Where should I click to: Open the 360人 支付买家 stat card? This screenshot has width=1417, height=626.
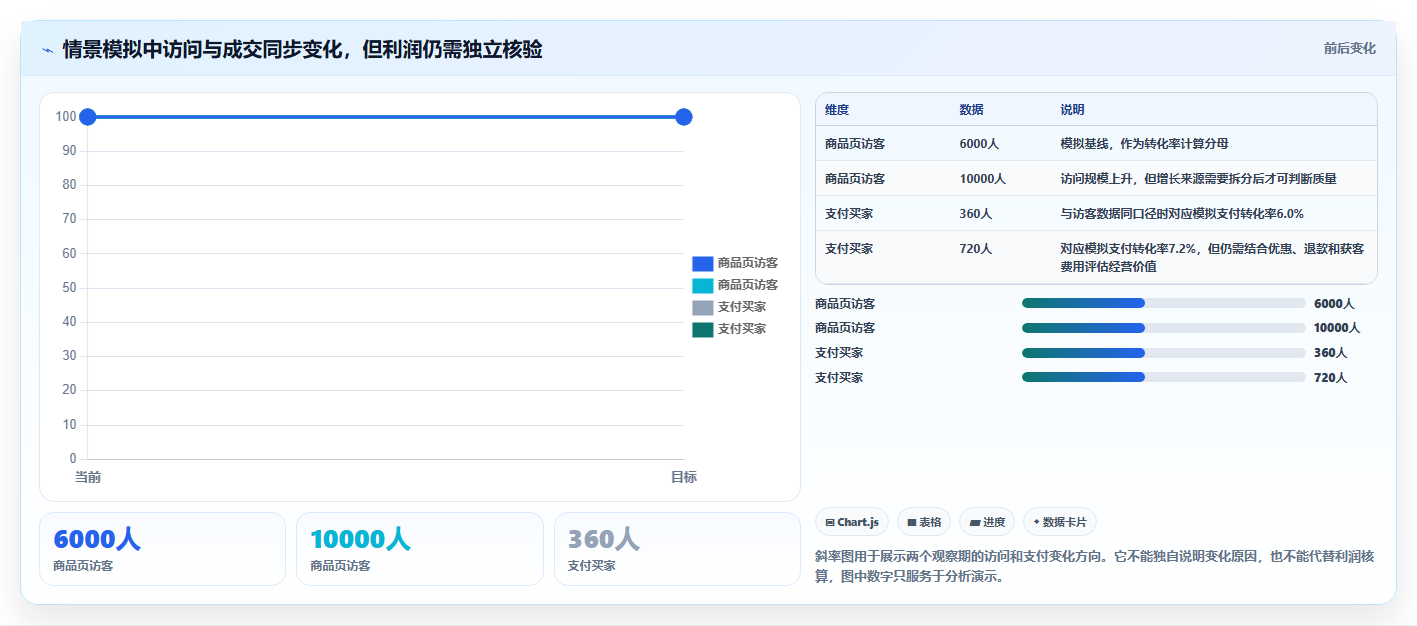(x=677, y=549)
